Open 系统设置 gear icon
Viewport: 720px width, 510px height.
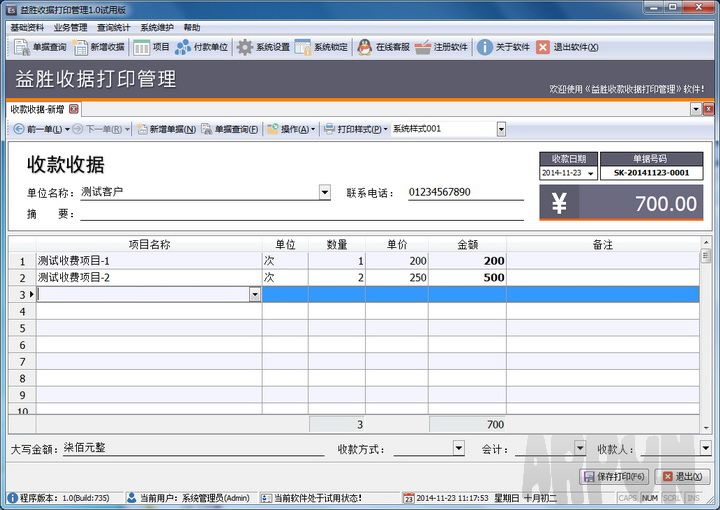(263, 47)
